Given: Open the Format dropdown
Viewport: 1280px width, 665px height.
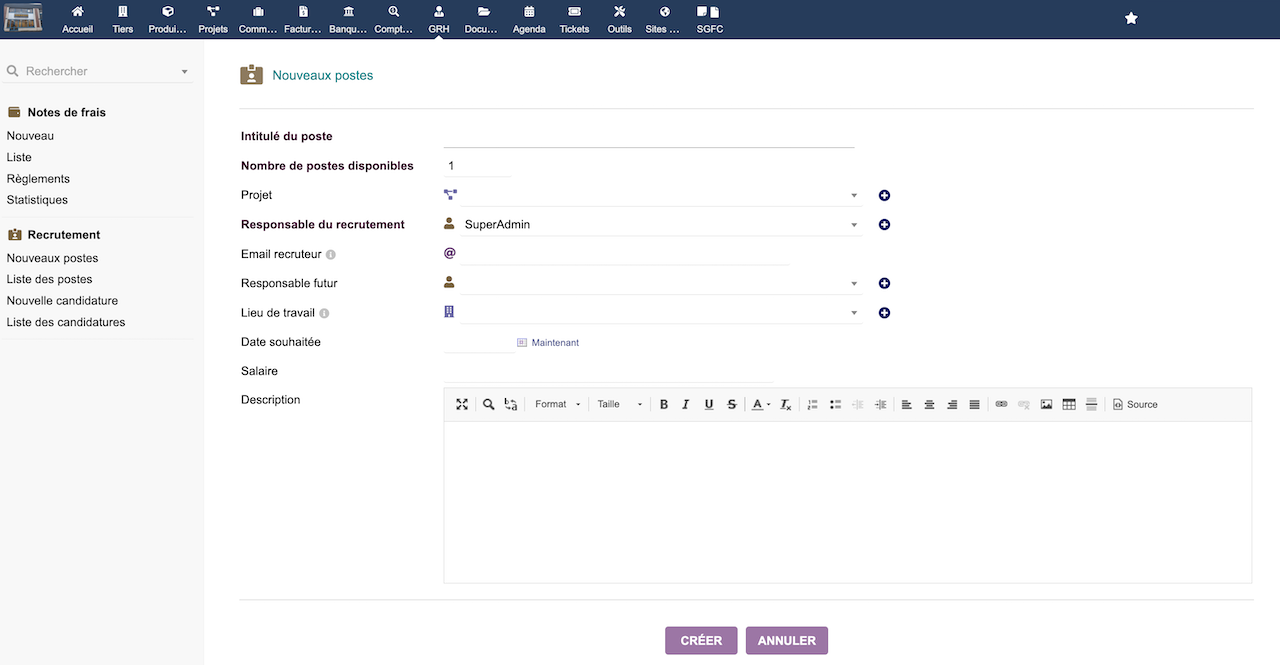Looking at the screenshot, I should [x=557, y=404].
